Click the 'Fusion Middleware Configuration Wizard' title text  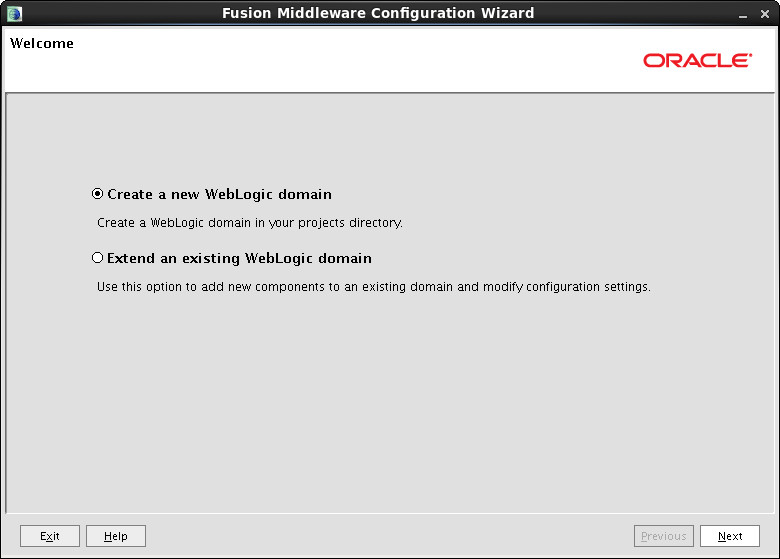click(378, 13)
